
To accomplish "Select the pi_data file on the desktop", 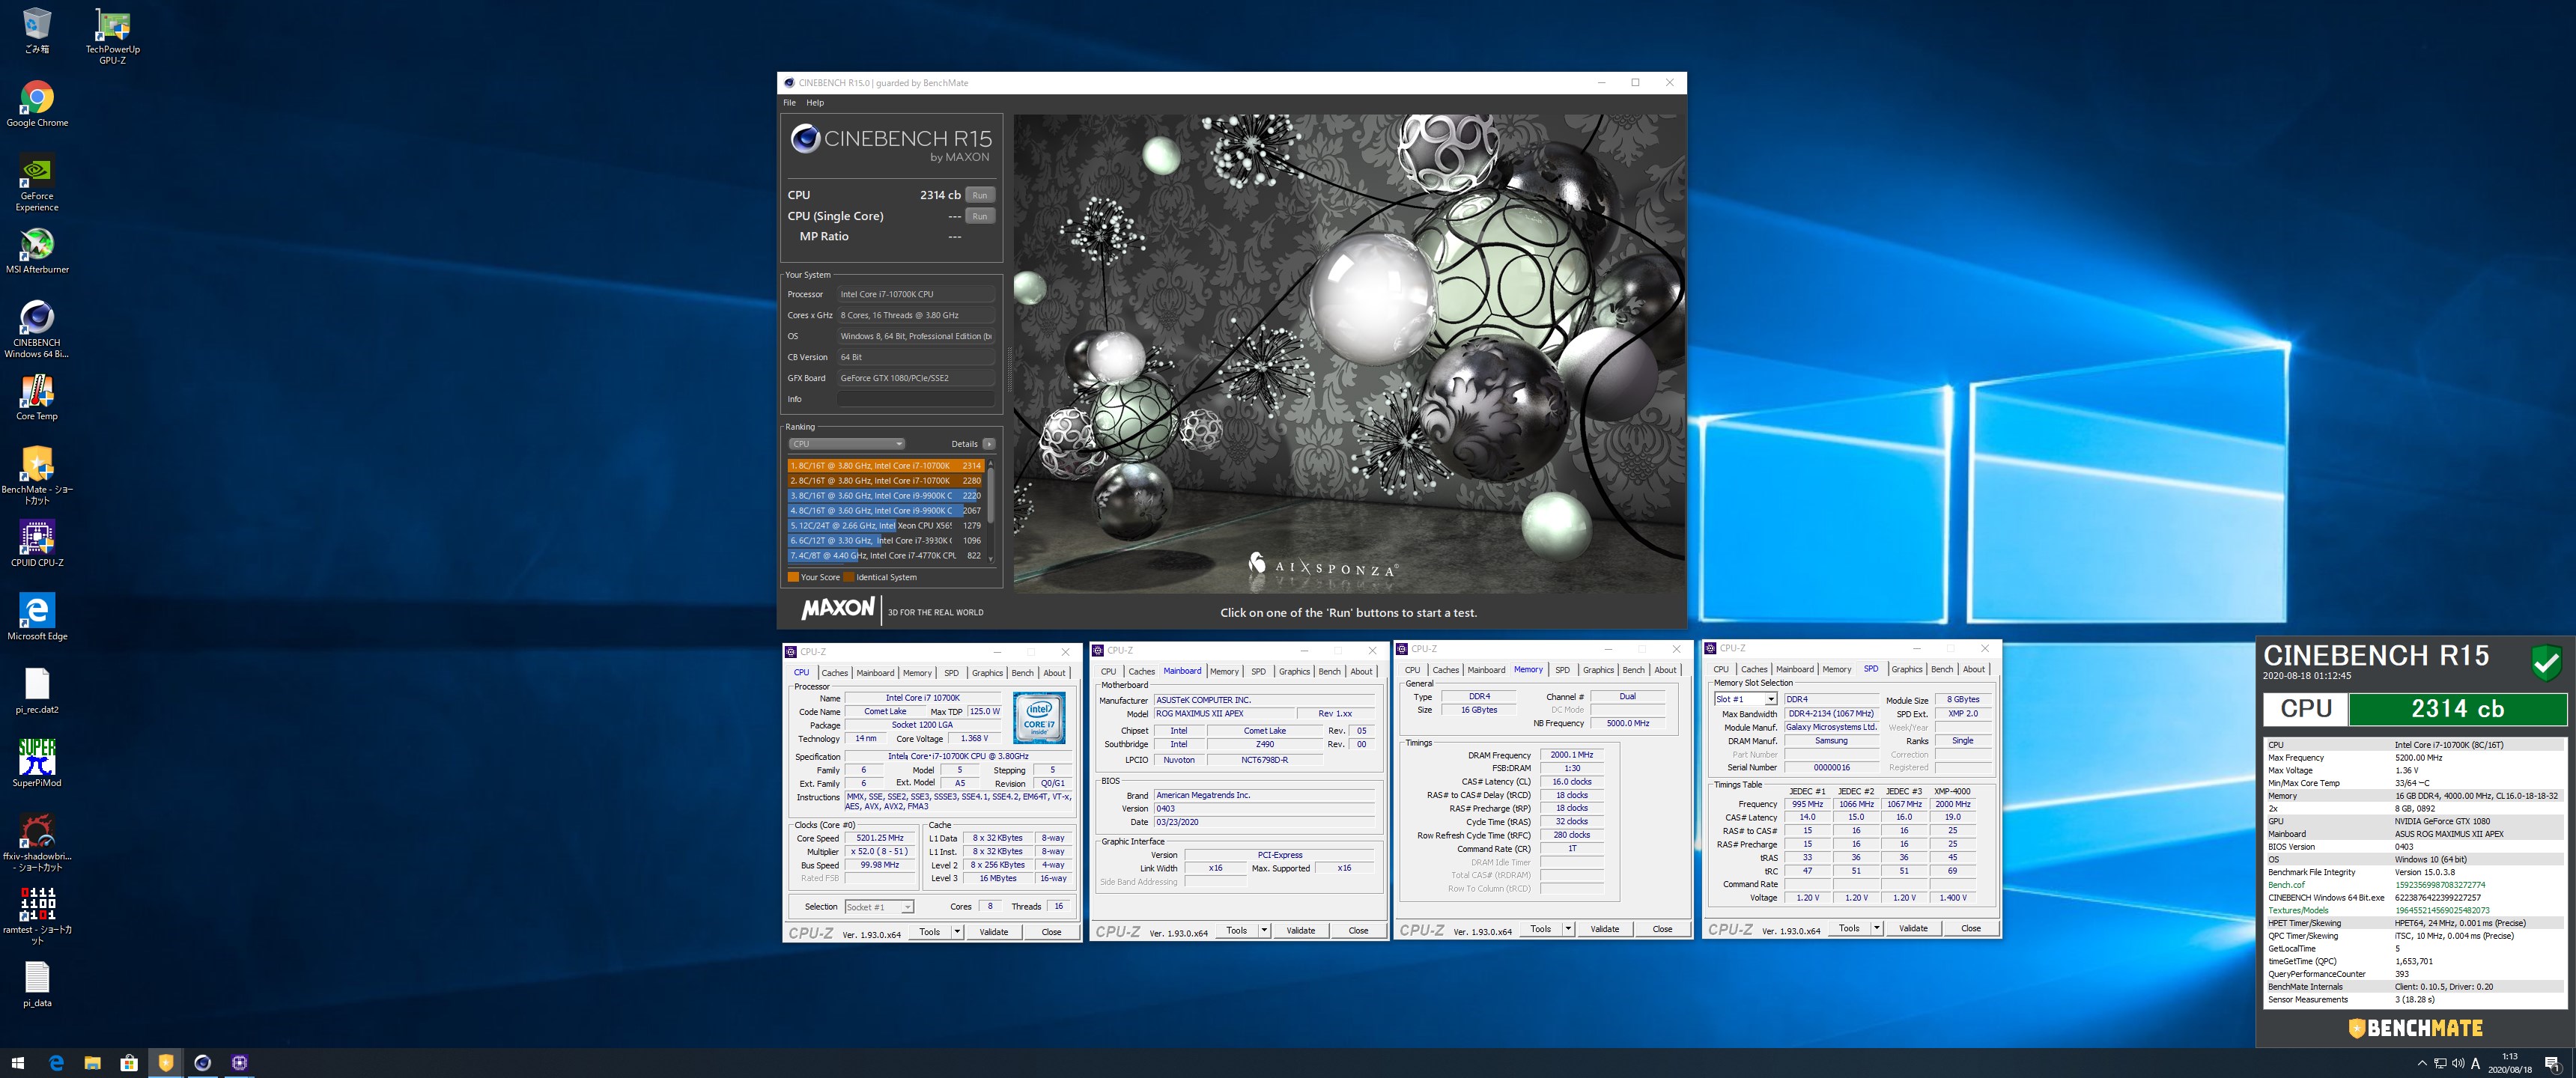I will click(x=37, y=983).
